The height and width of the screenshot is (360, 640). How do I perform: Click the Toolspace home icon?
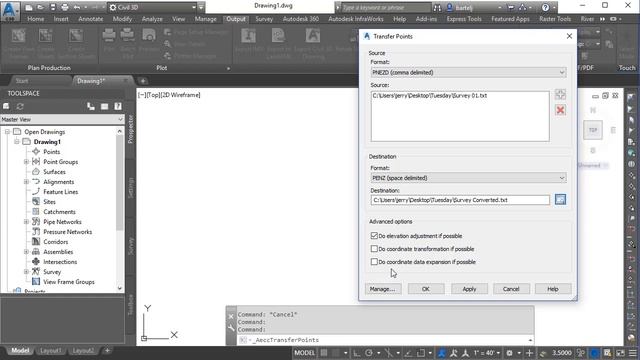point(6,107)
